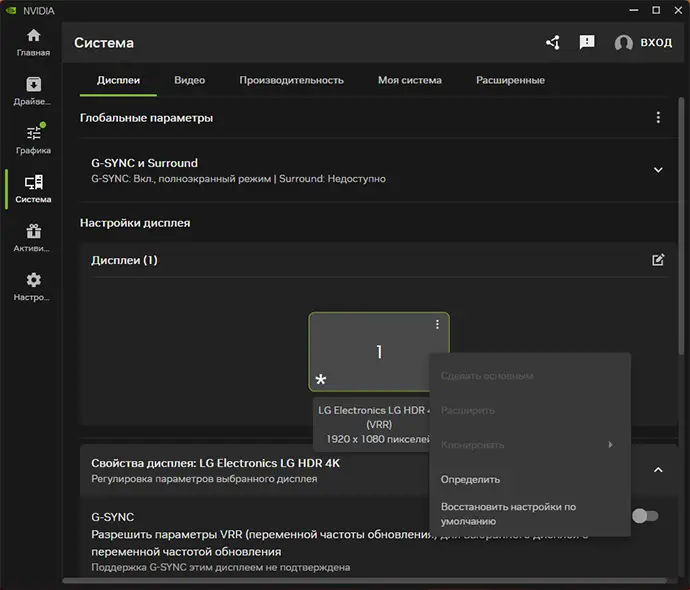Viewport: 690px width, 590px height.
Task: Toggle the G-SYNC switch
Action: (645, 516)
